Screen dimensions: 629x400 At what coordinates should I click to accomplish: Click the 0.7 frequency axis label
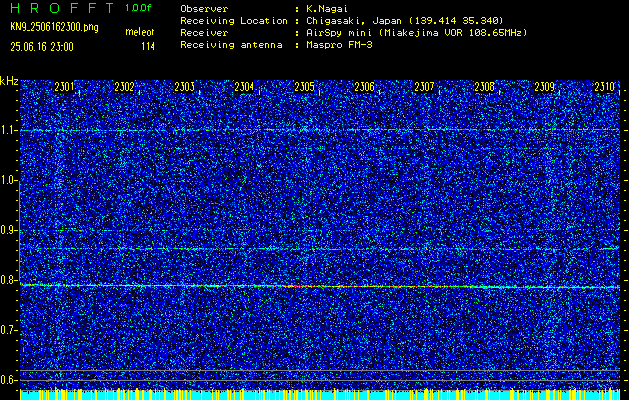8,330
